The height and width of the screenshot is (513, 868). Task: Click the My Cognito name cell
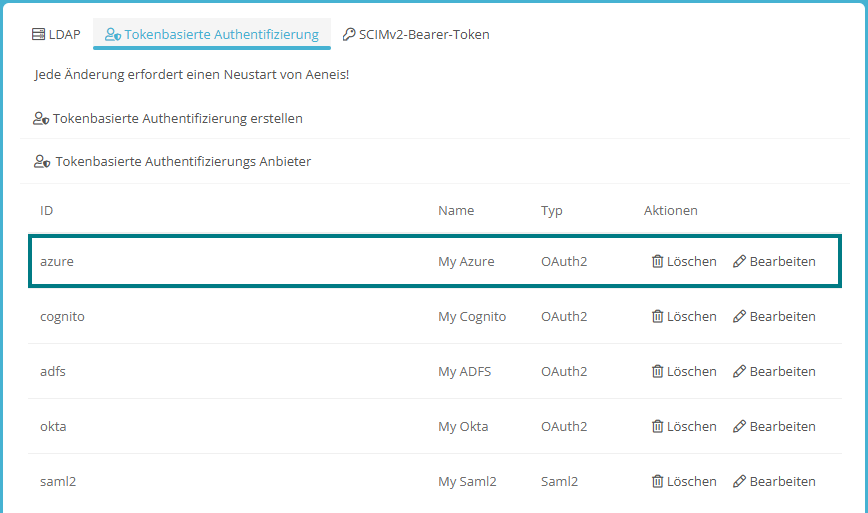[x=472, y=317]
